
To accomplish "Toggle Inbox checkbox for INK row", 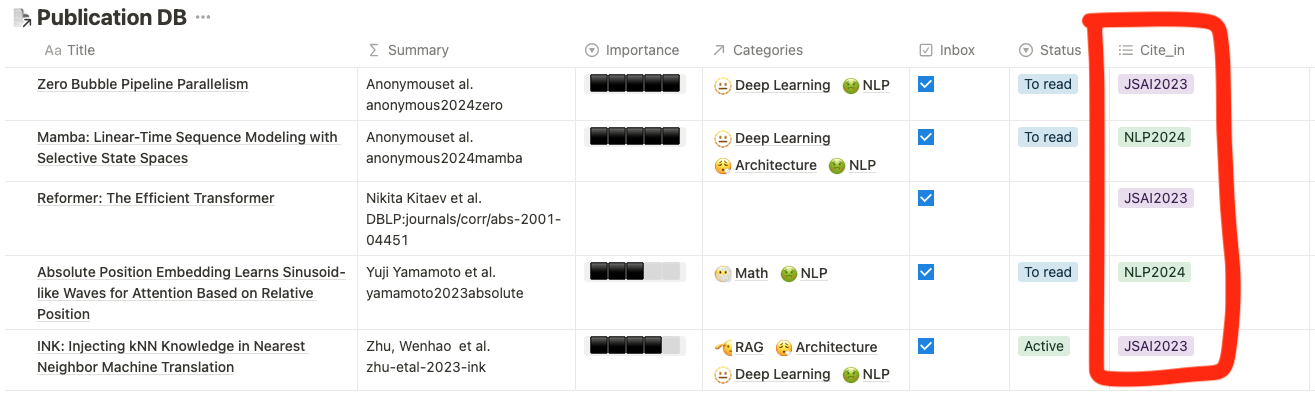I will 926,345.
